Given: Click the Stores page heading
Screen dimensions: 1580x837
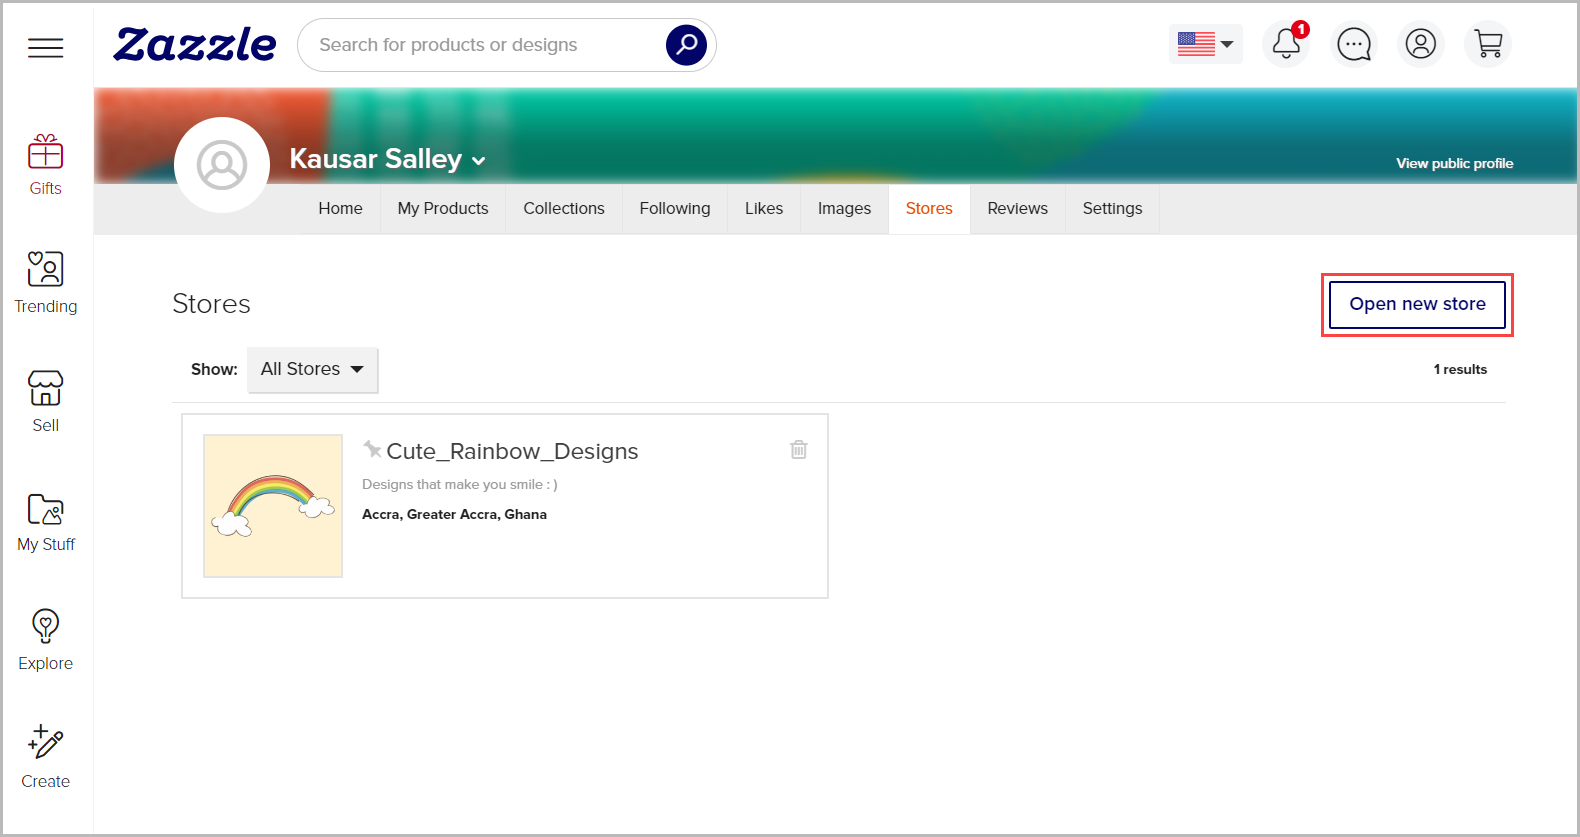Looking at the screenshot, I should tap(211, 304).
